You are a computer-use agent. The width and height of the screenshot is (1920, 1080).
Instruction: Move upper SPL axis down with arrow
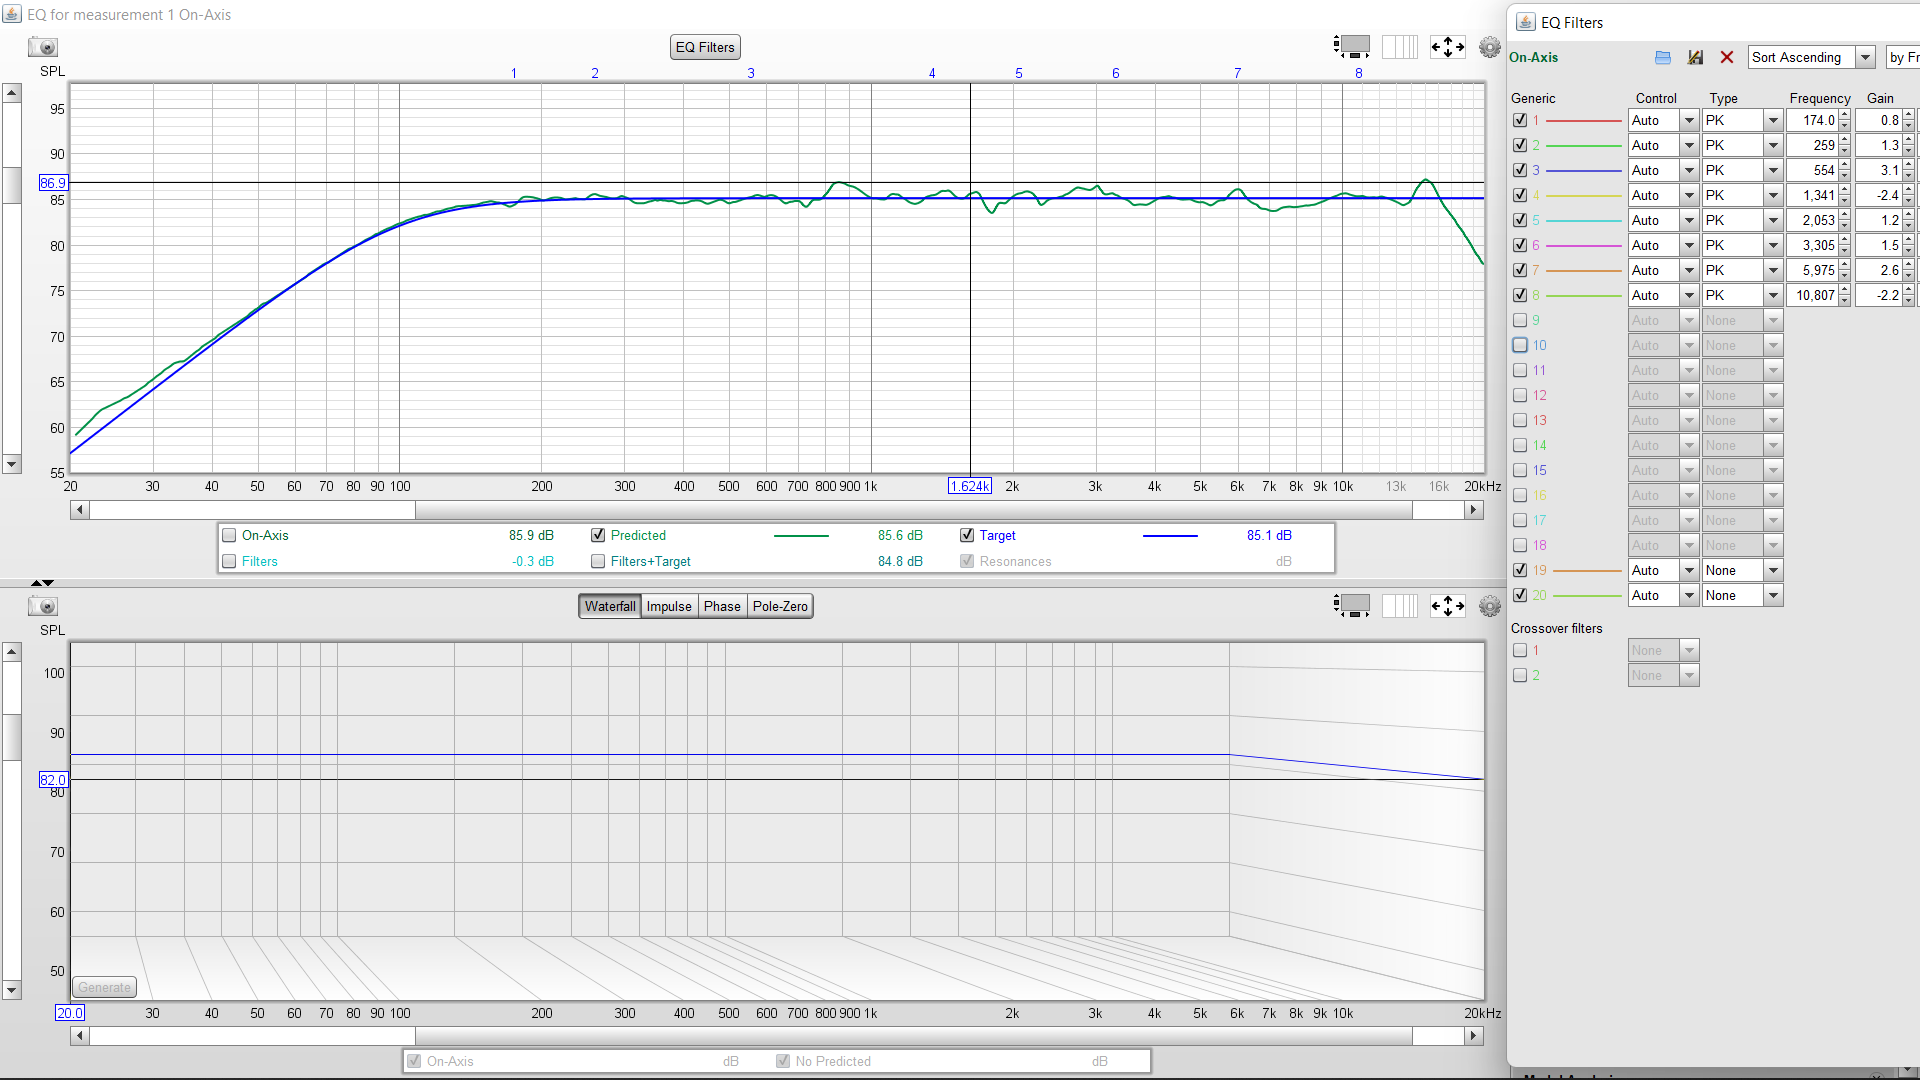pos(12,464)
